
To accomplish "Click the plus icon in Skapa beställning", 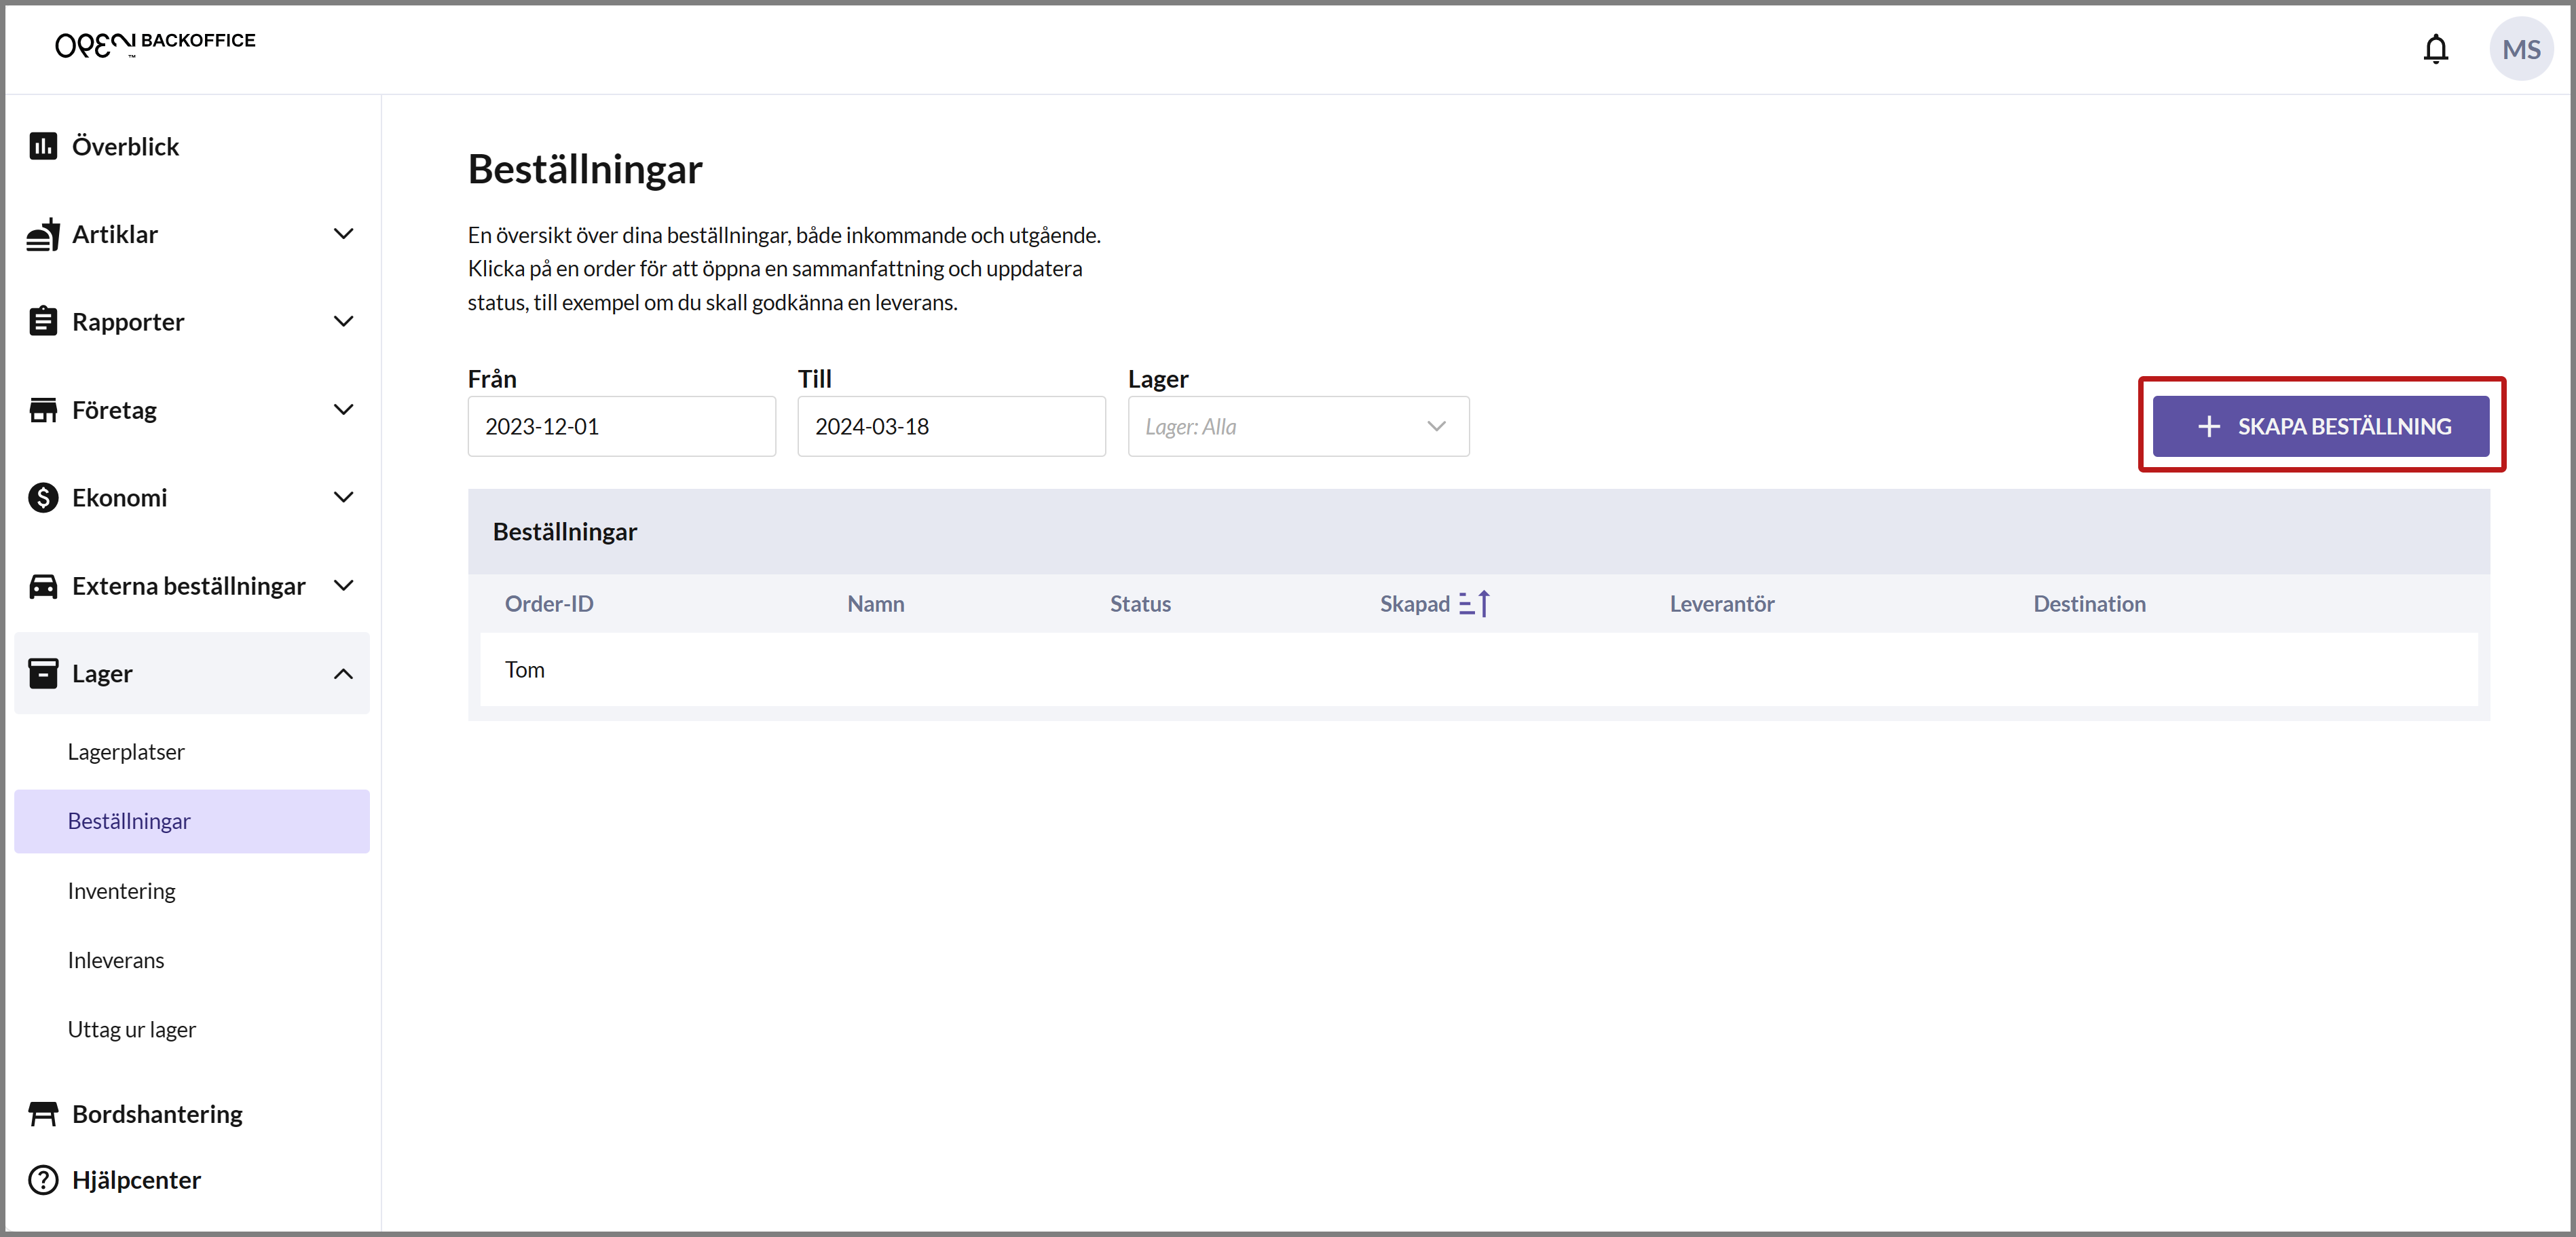I will [x=2208, y=426].
